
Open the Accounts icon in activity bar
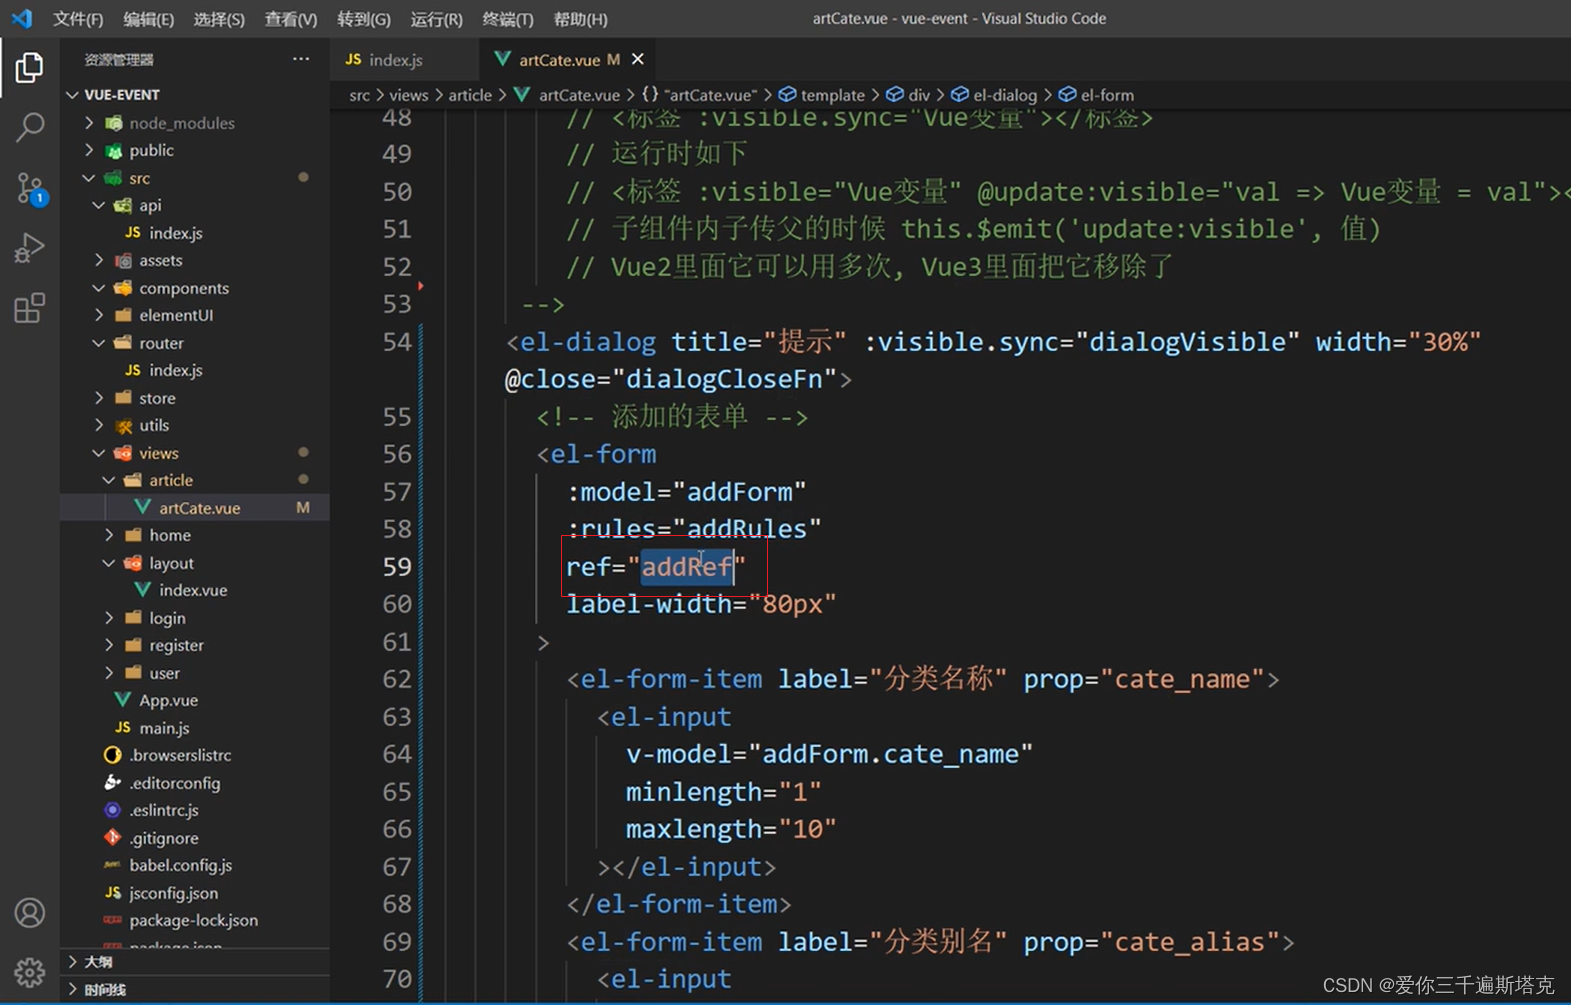[x=29, y=913]
